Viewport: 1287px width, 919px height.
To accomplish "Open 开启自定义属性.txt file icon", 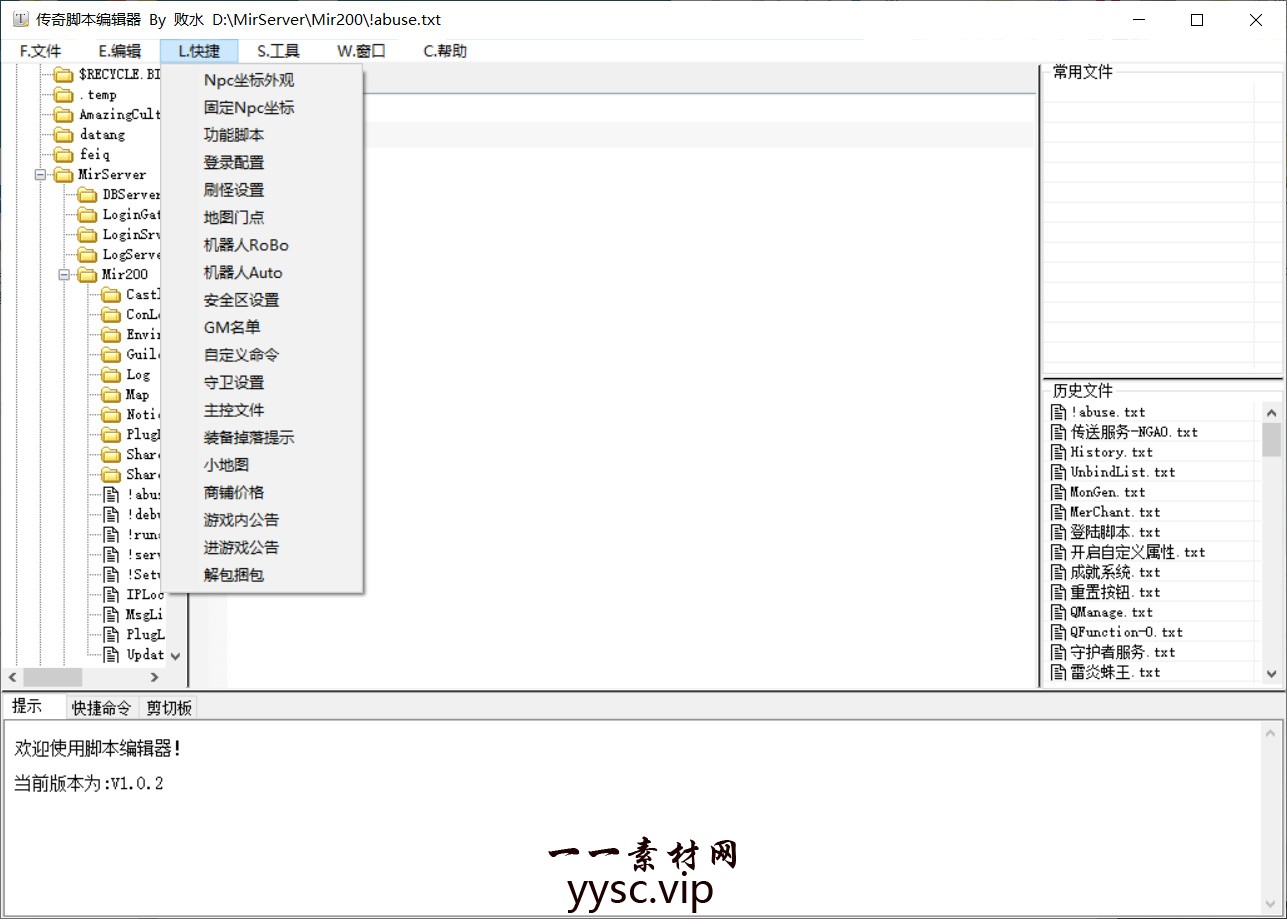I will point(1059,552).
